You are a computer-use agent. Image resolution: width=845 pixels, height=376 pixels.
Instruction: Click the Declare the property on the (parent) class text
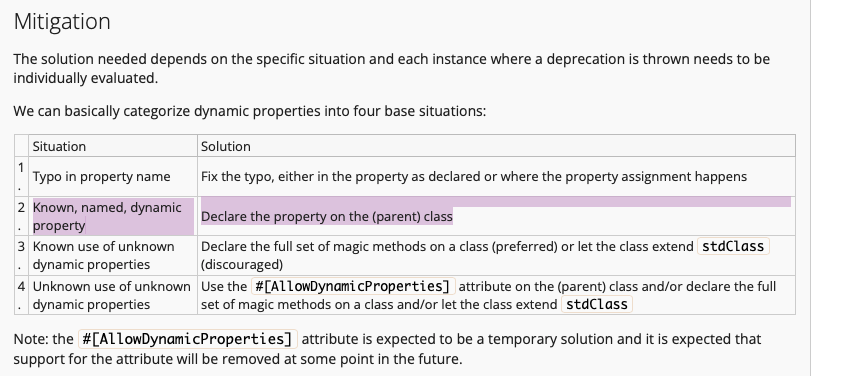(x=327, y=217)
